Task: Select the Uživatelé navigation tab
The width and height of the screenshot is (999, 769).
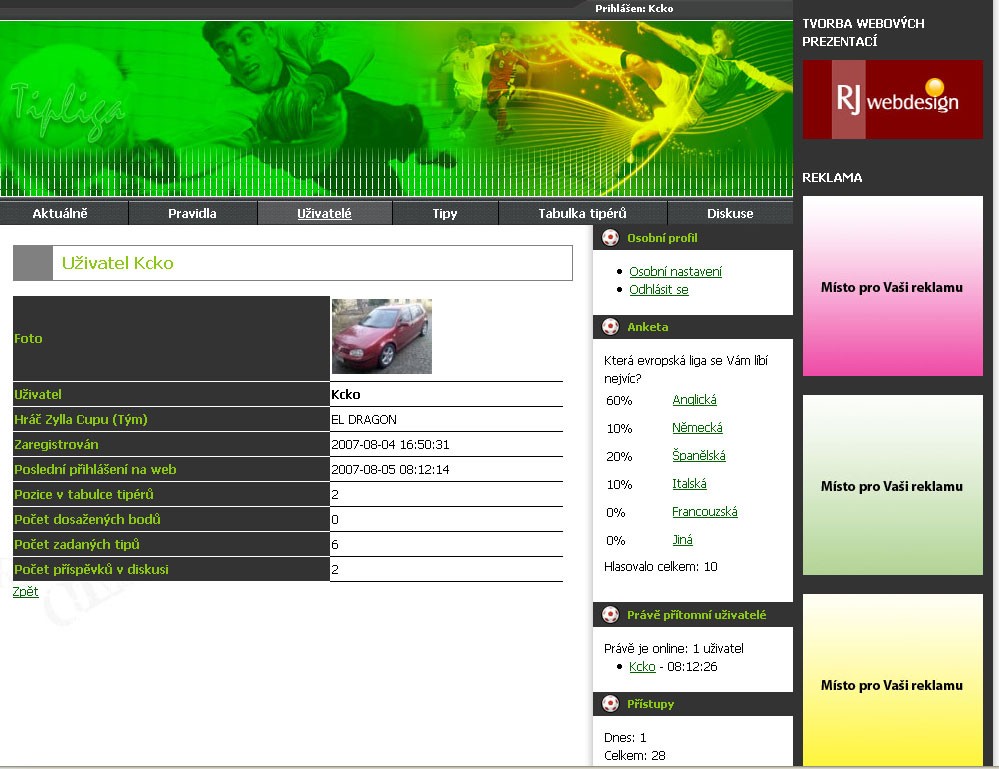Action: coord(324,213)
